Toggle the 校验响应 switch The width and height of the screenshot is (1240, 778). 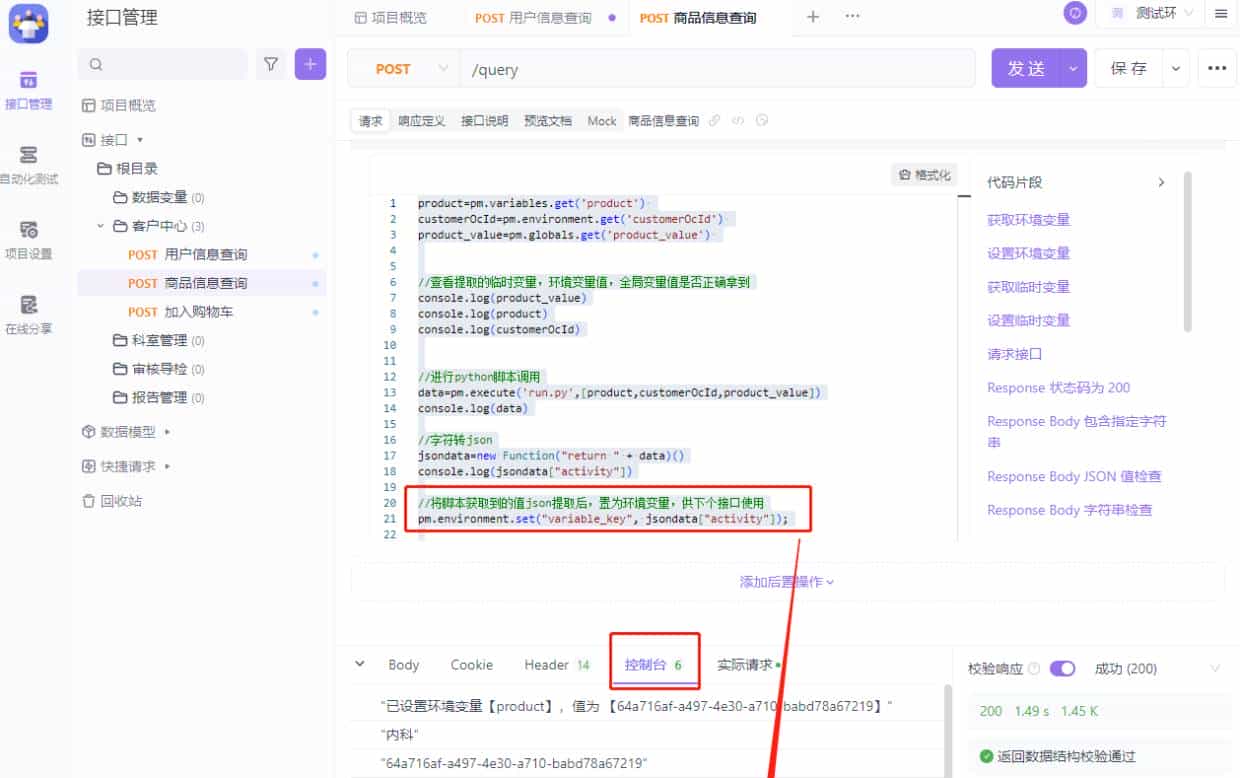1062,667
